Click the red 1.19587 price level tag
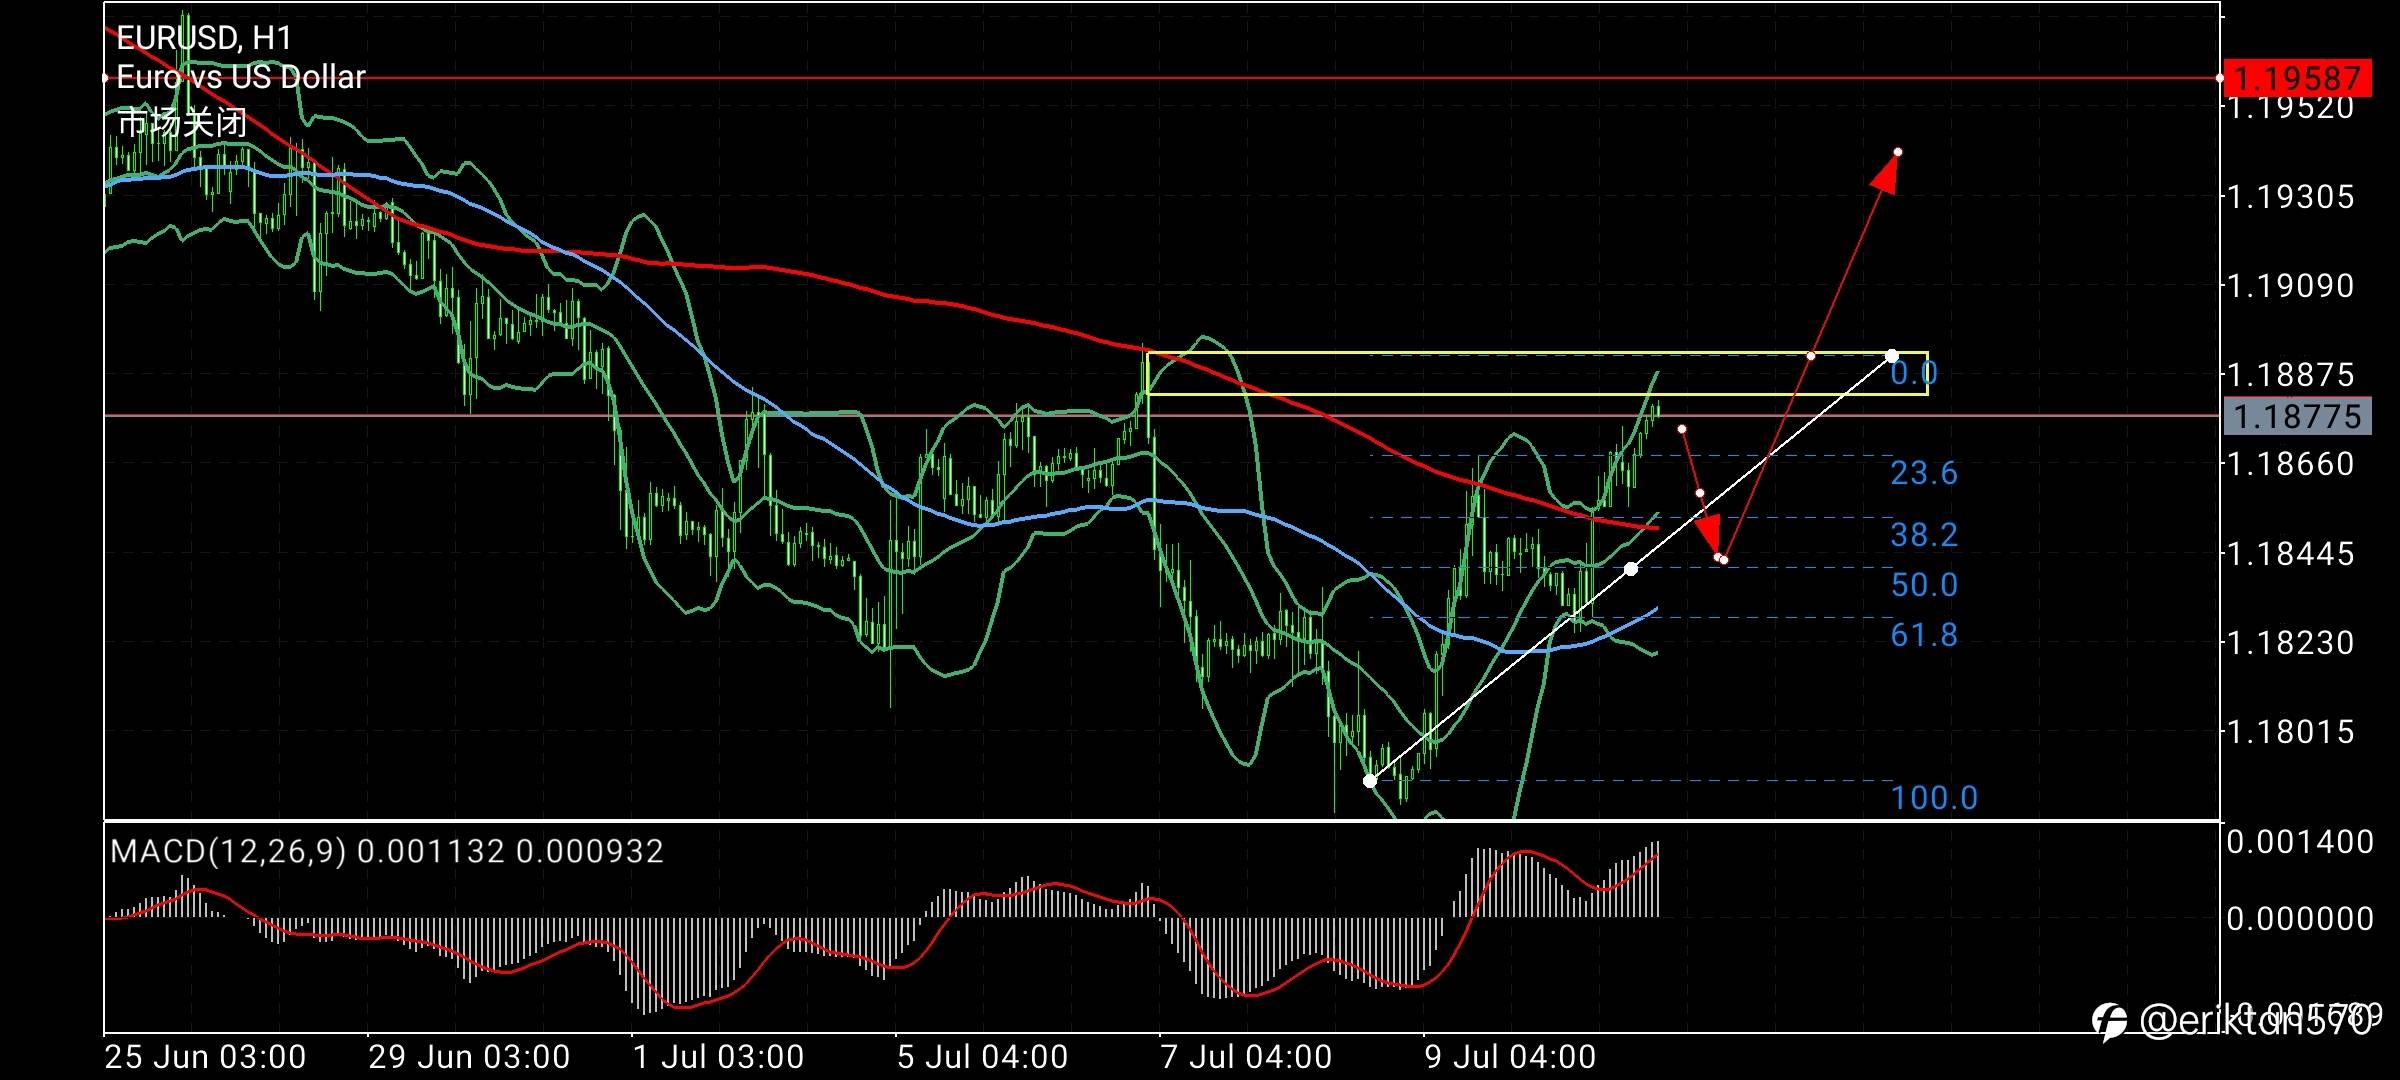The width and height of the screenshot is (2400, 1080). click(2296, 78)
